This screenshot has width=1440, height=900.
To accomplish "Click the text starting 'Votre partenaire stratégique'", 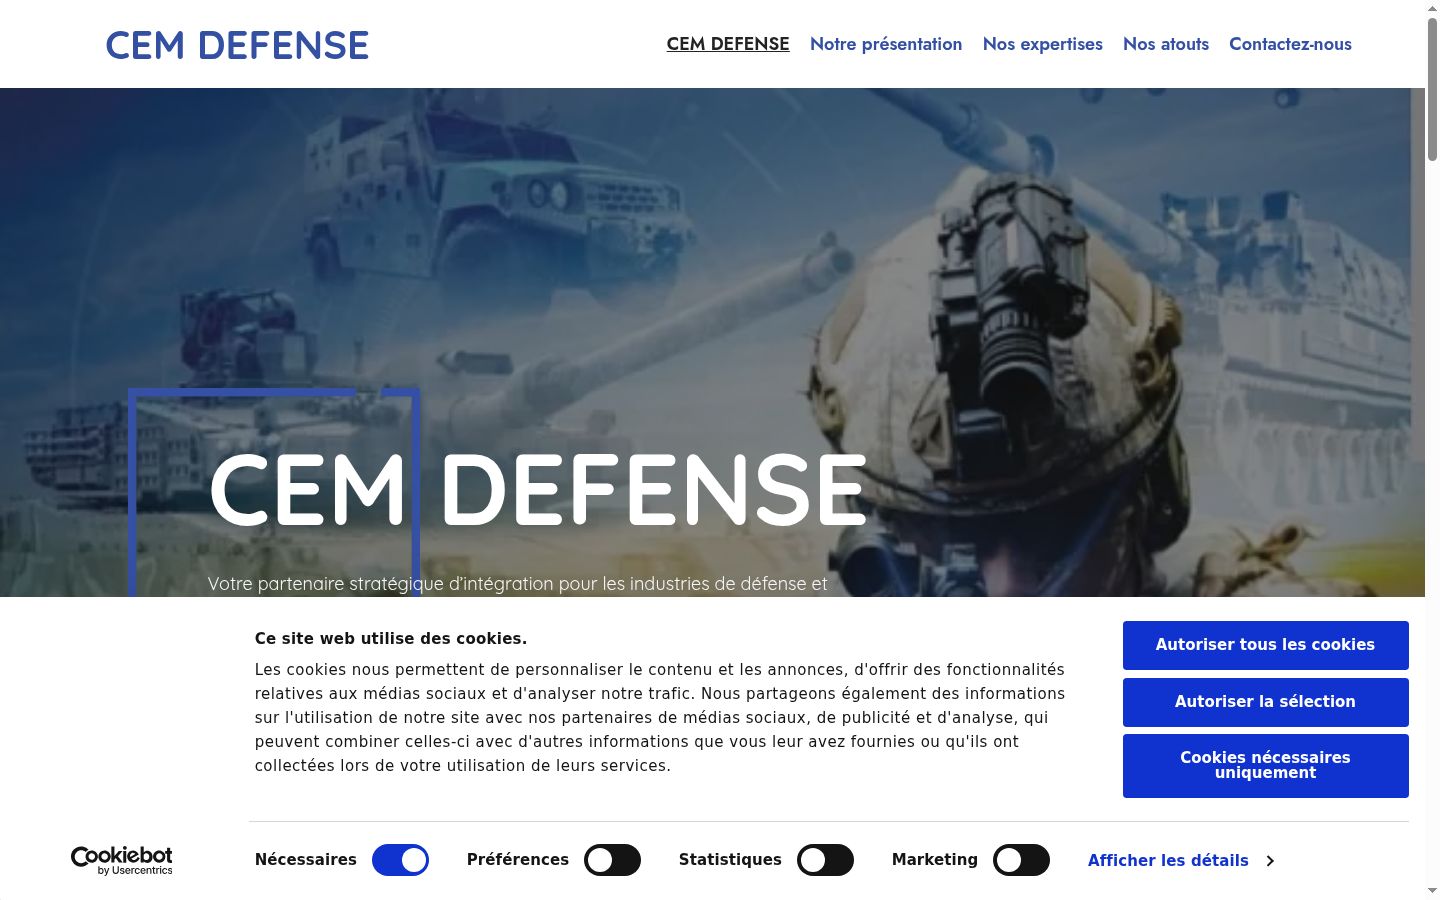I will 517,584.
